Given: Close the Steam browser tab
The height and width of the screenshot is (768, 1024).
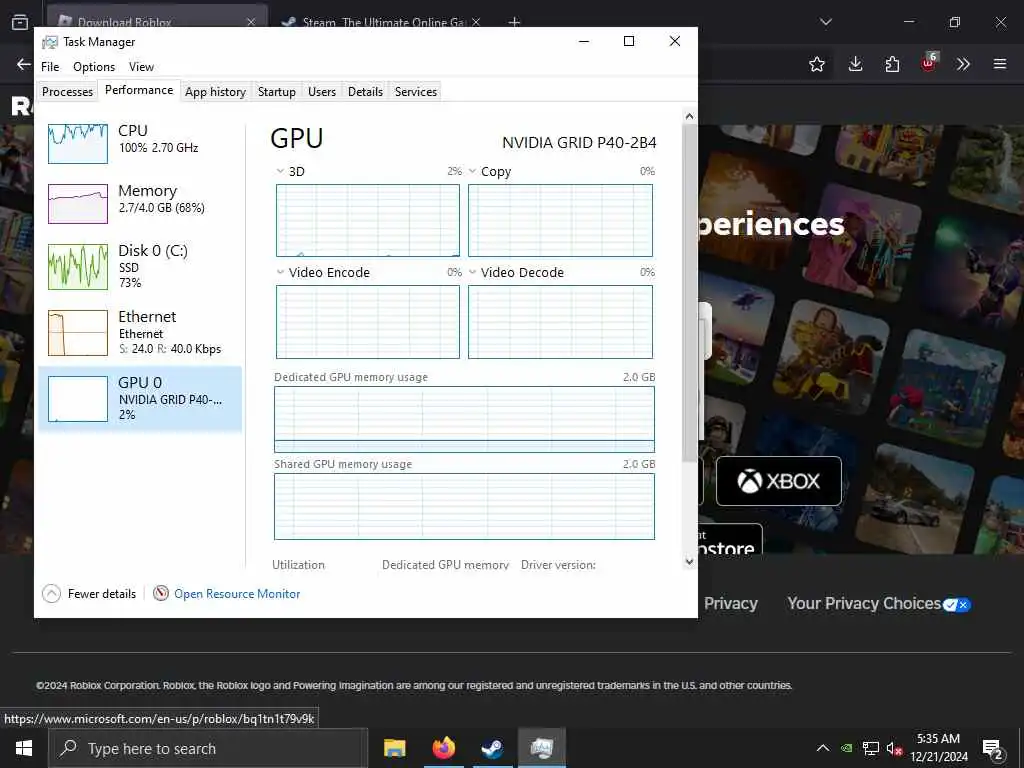Looking at the screenshot, I should [x=476, y=22].
